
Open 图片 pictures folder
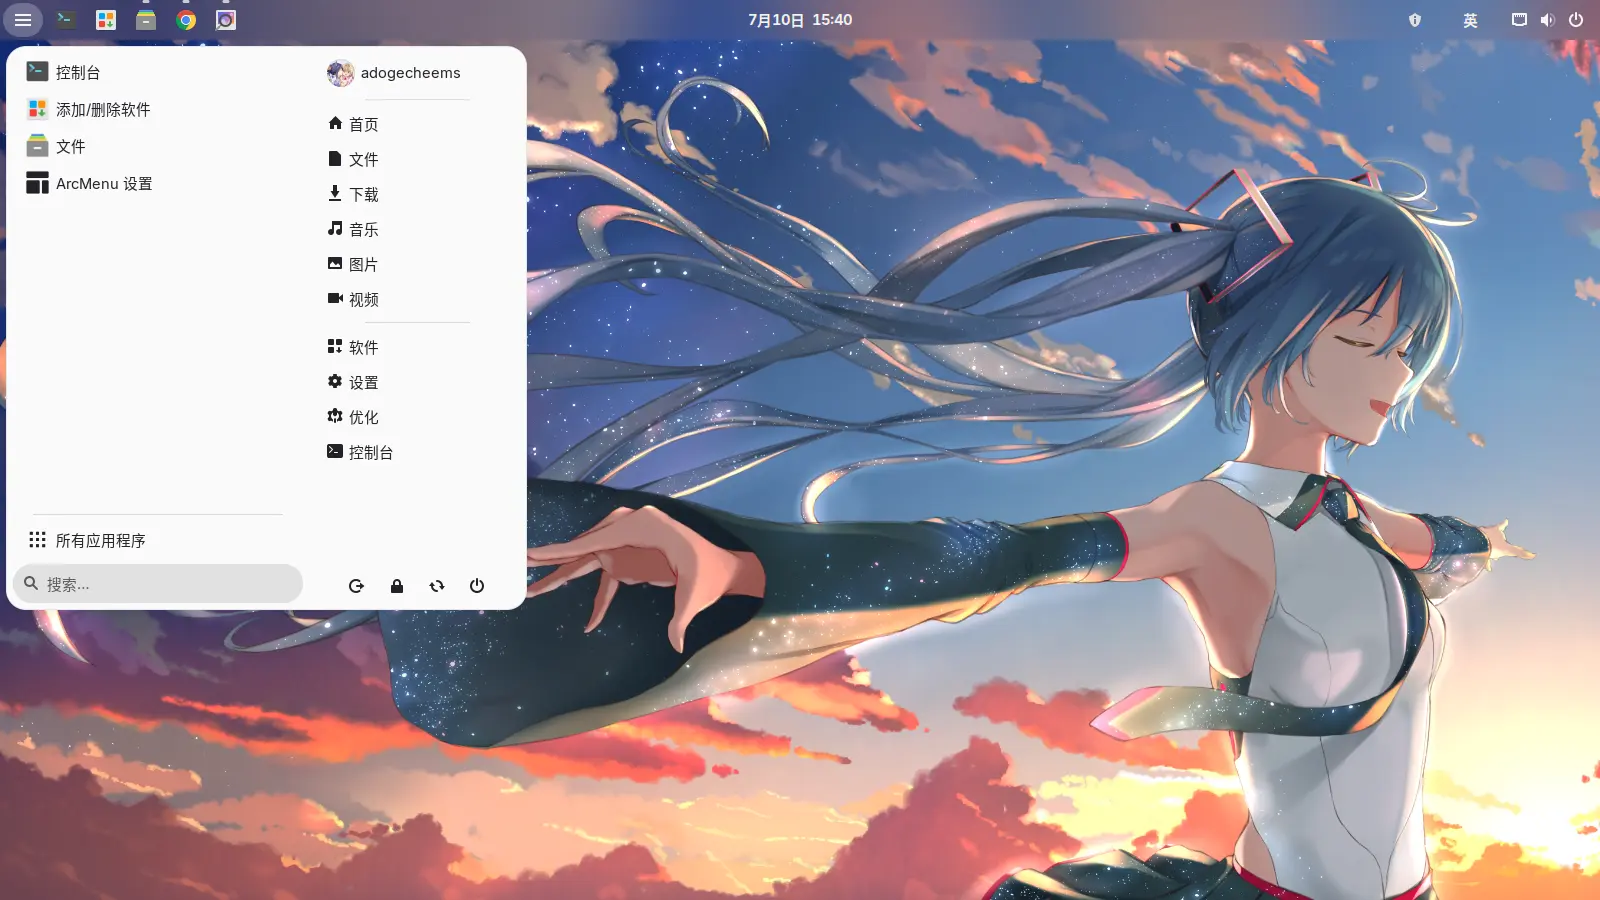[x=417, y=264]
